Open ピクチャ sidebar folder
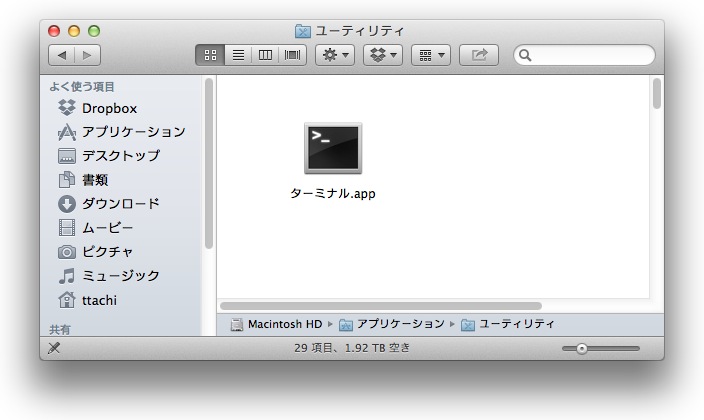The height and width of the screenshot is (420, 704). (107, 252)
